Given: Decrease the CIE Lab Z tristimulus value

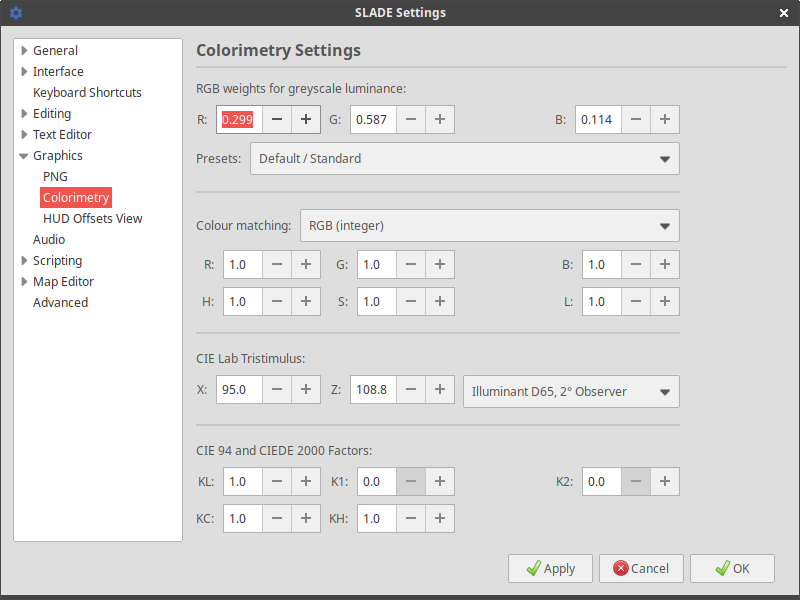Looking at the screenshot, I should click(411, 390).
